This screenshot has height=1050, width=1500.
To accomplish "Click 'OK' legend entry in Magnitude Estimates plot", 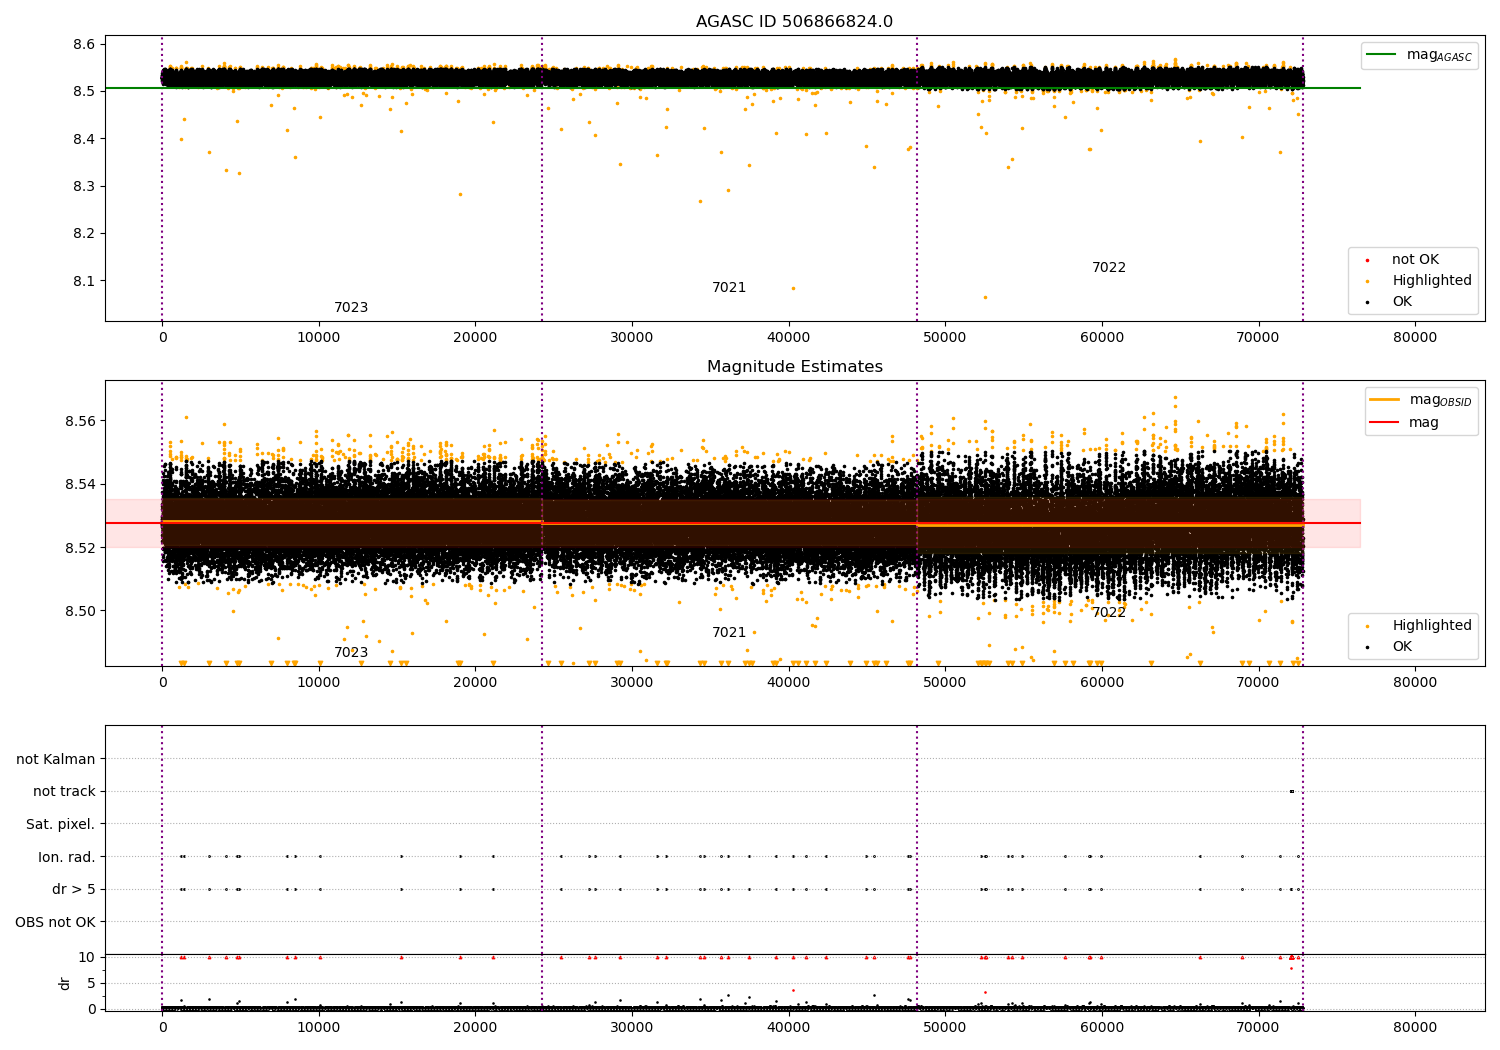I will pyautogui.click(x=1402, y=647).
